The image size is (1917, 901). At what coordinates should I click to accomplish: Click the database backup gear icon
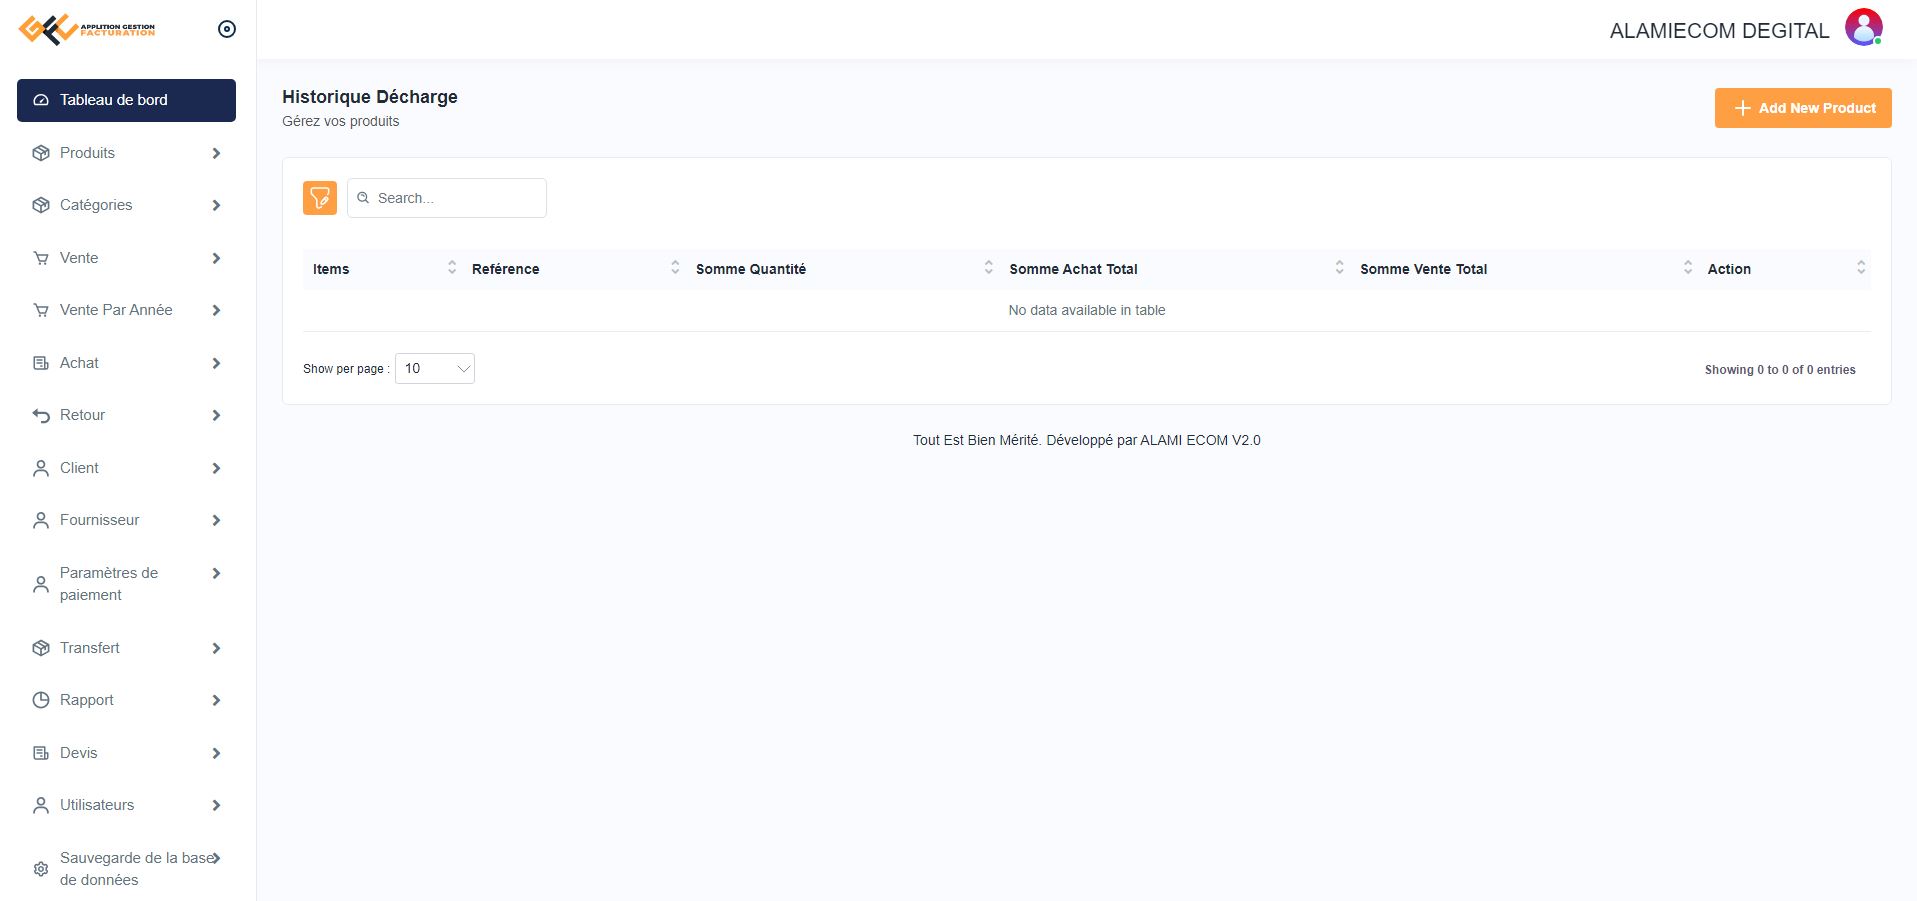(x=41, y=869)
